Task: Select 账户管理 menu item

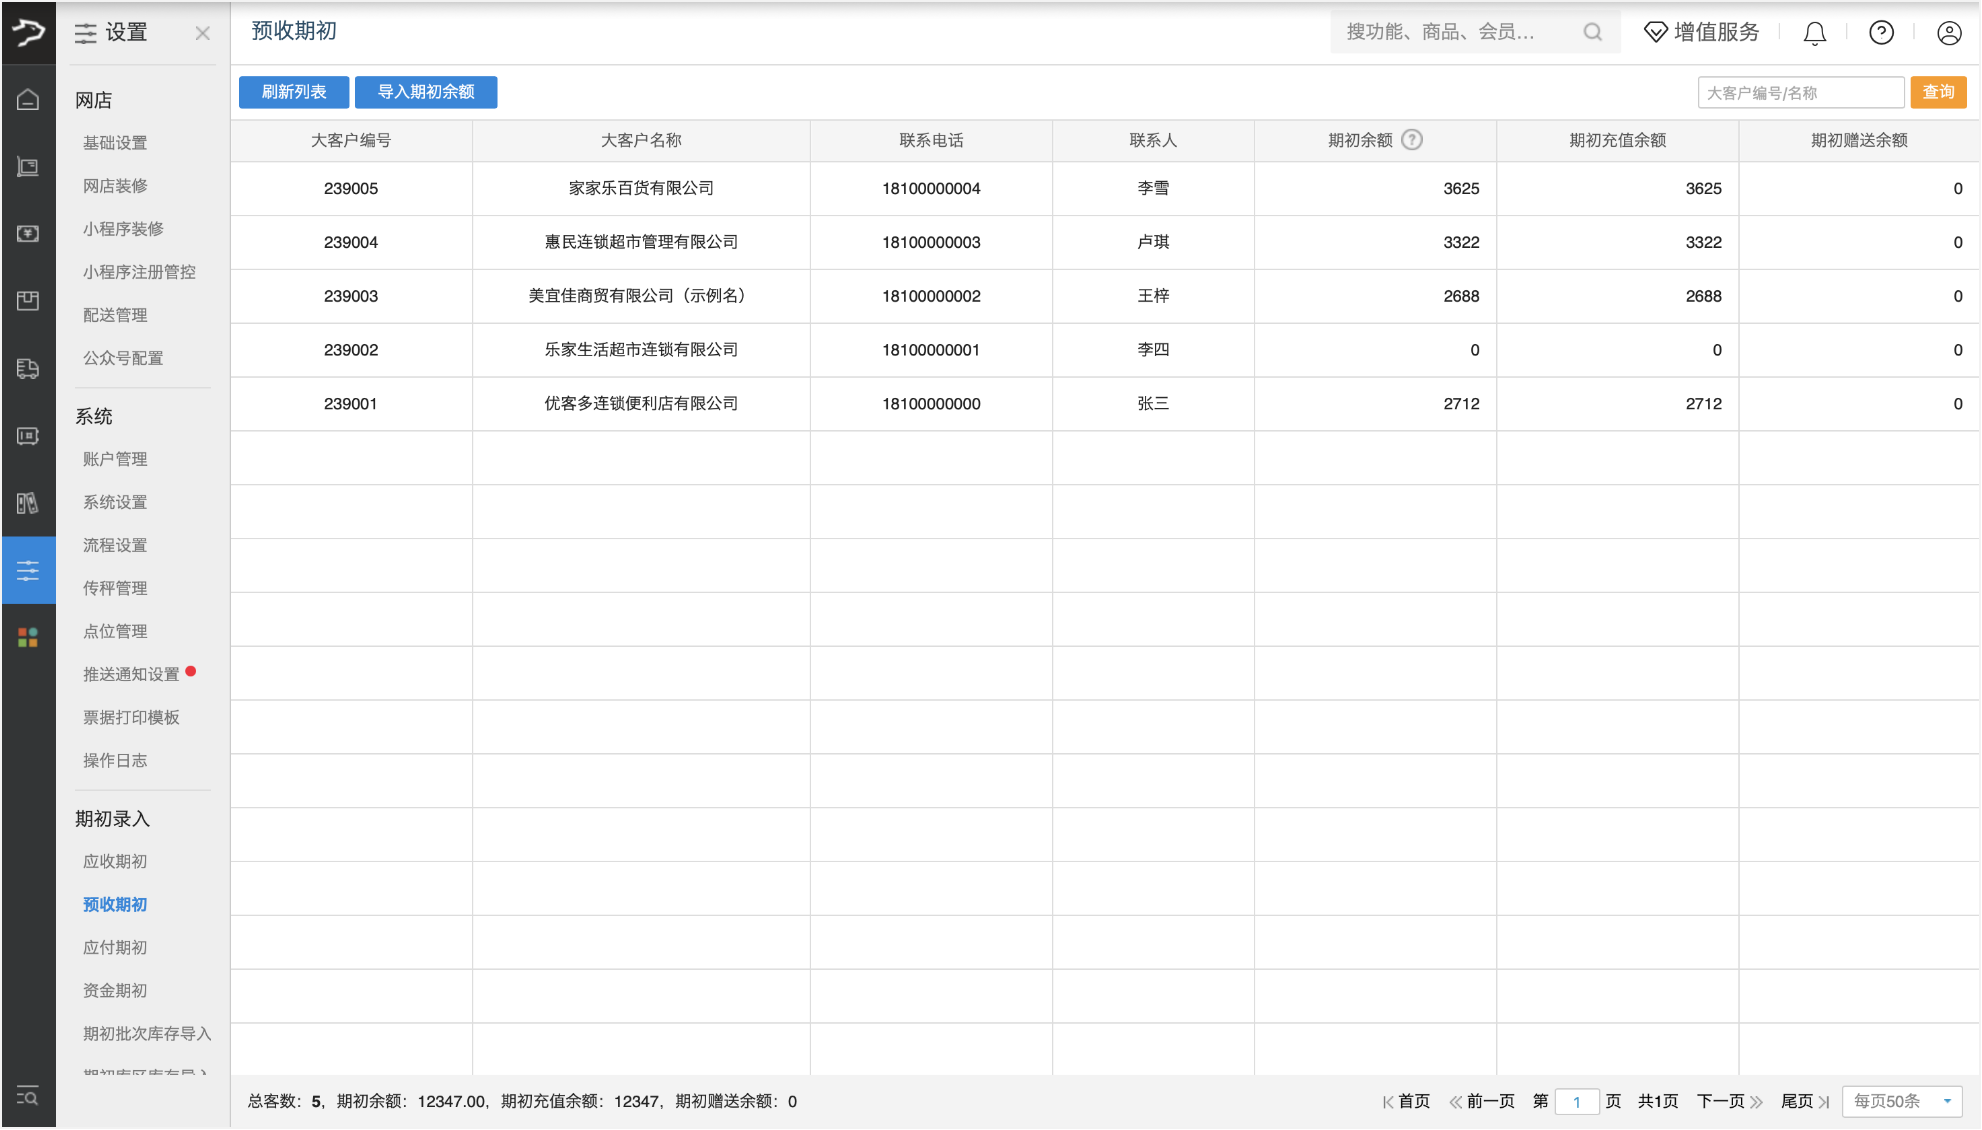Action: click(115, 459)
